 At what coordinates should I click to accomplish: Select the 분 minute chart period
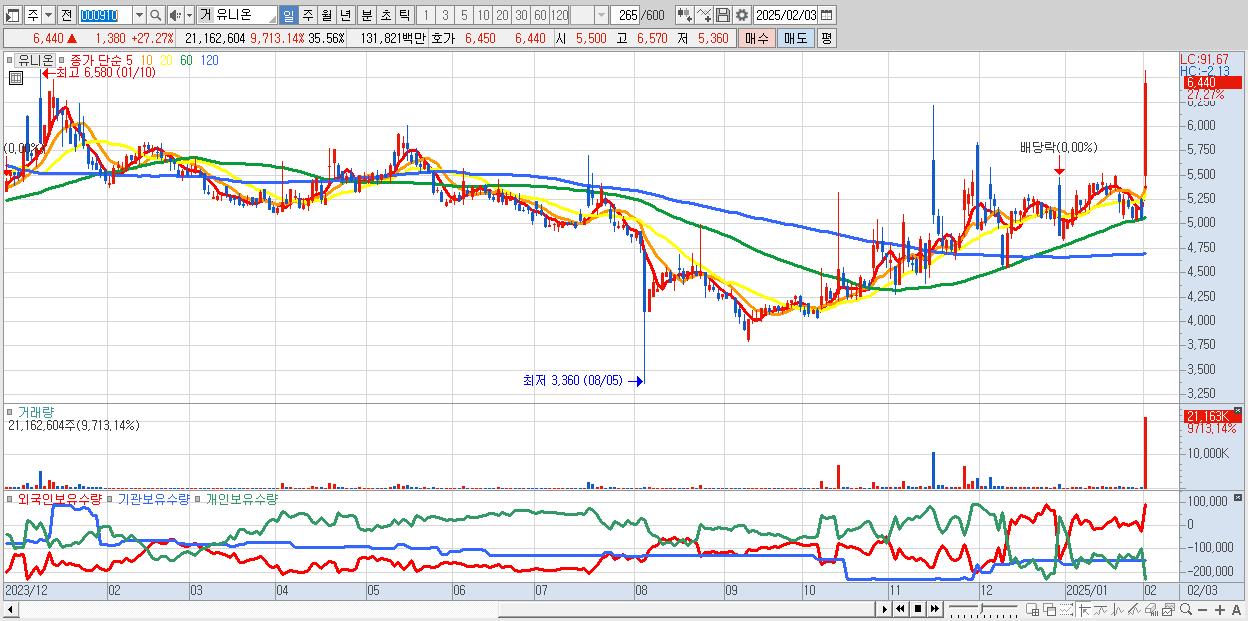[x=366, y=15]
